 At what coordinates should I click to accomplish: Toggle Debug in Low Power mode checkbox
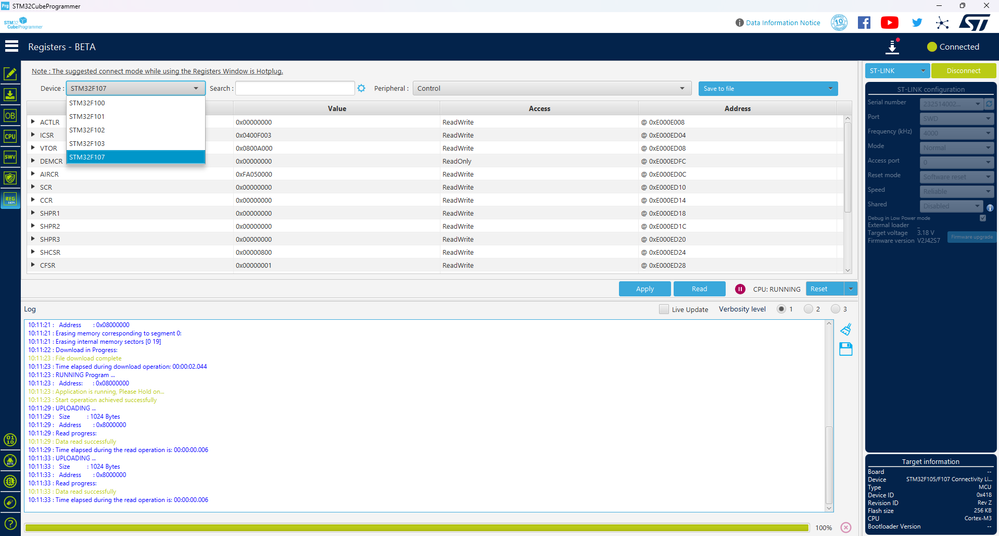[x=982, y=218]
